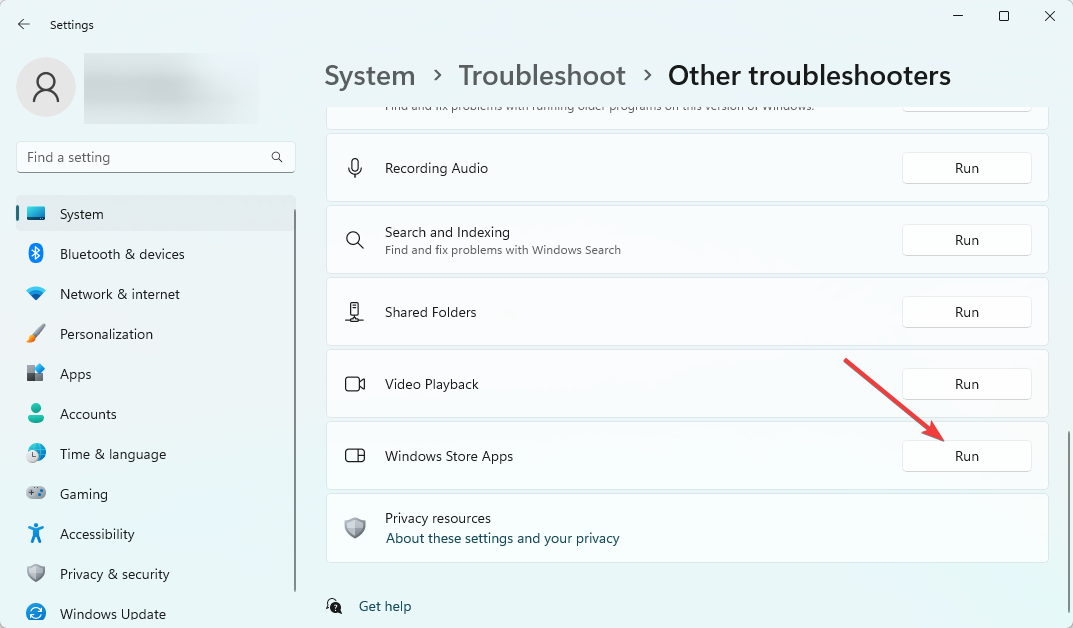
Task: Click the Time & language globe icon
Action: point(36,454)
